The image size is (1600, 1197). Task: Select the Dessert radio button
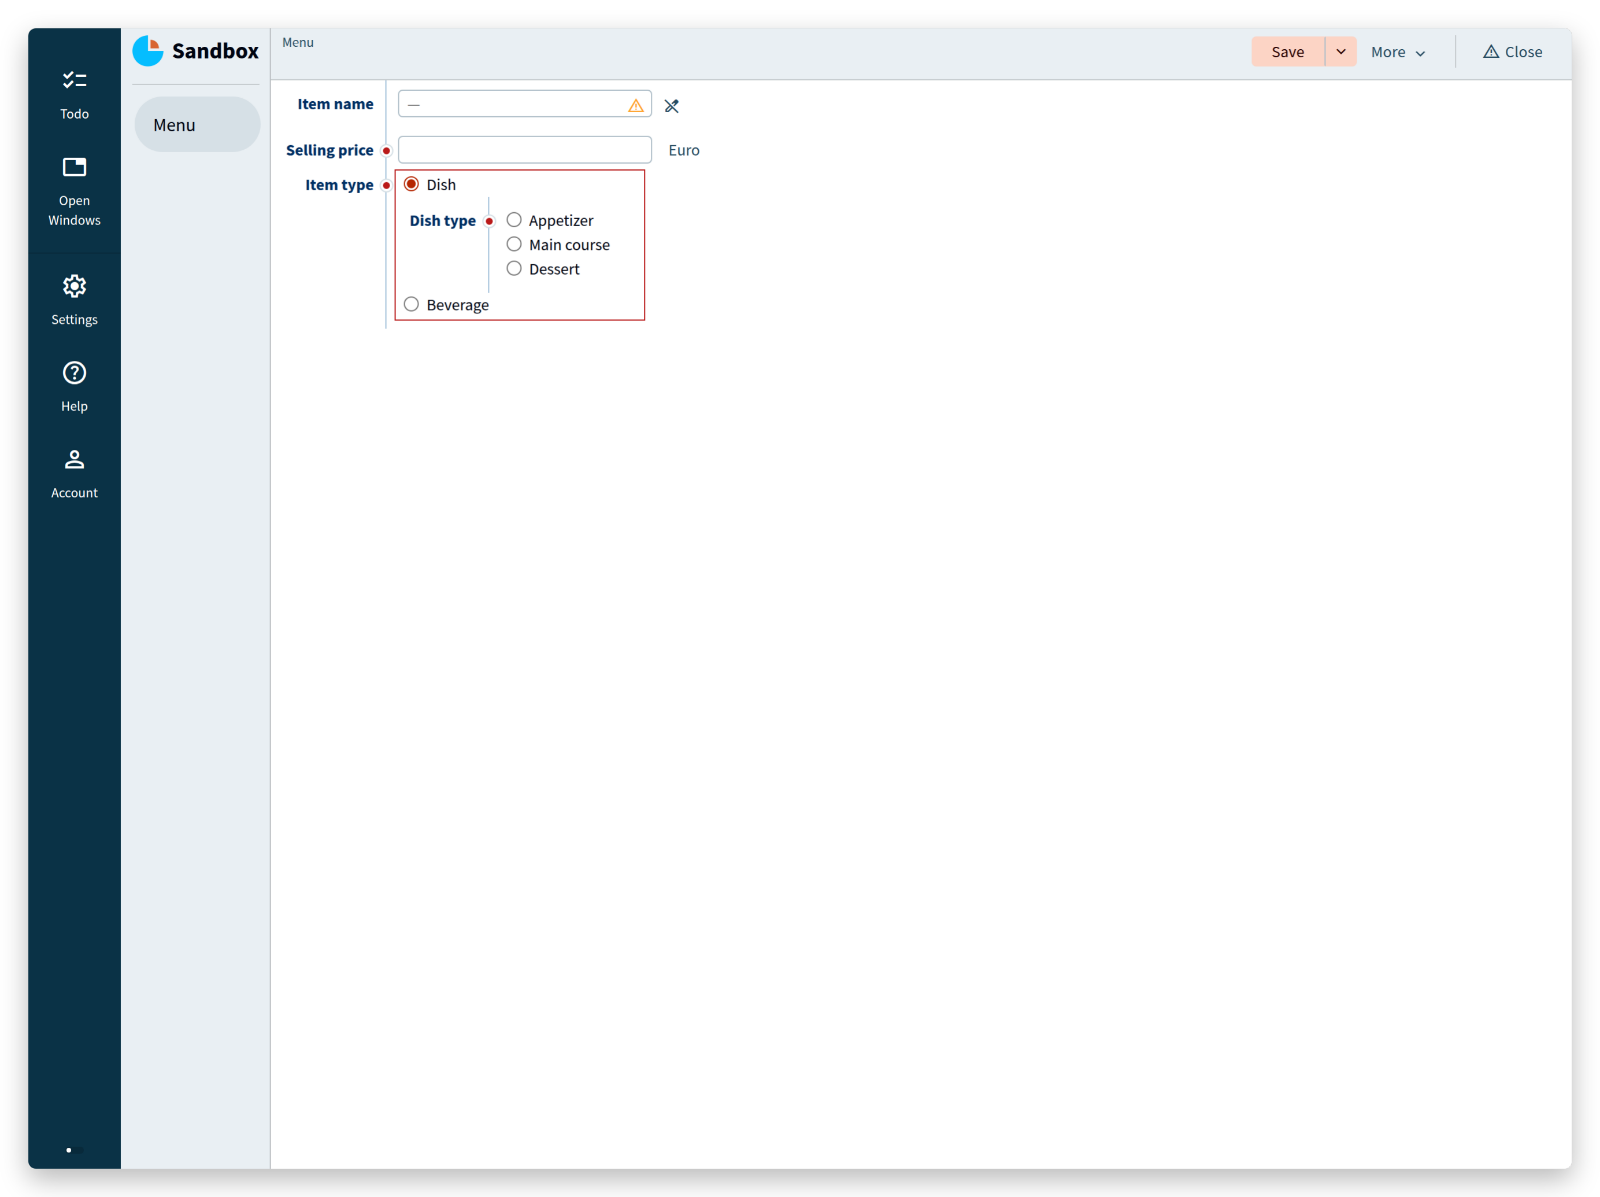(x=514, y=268)
